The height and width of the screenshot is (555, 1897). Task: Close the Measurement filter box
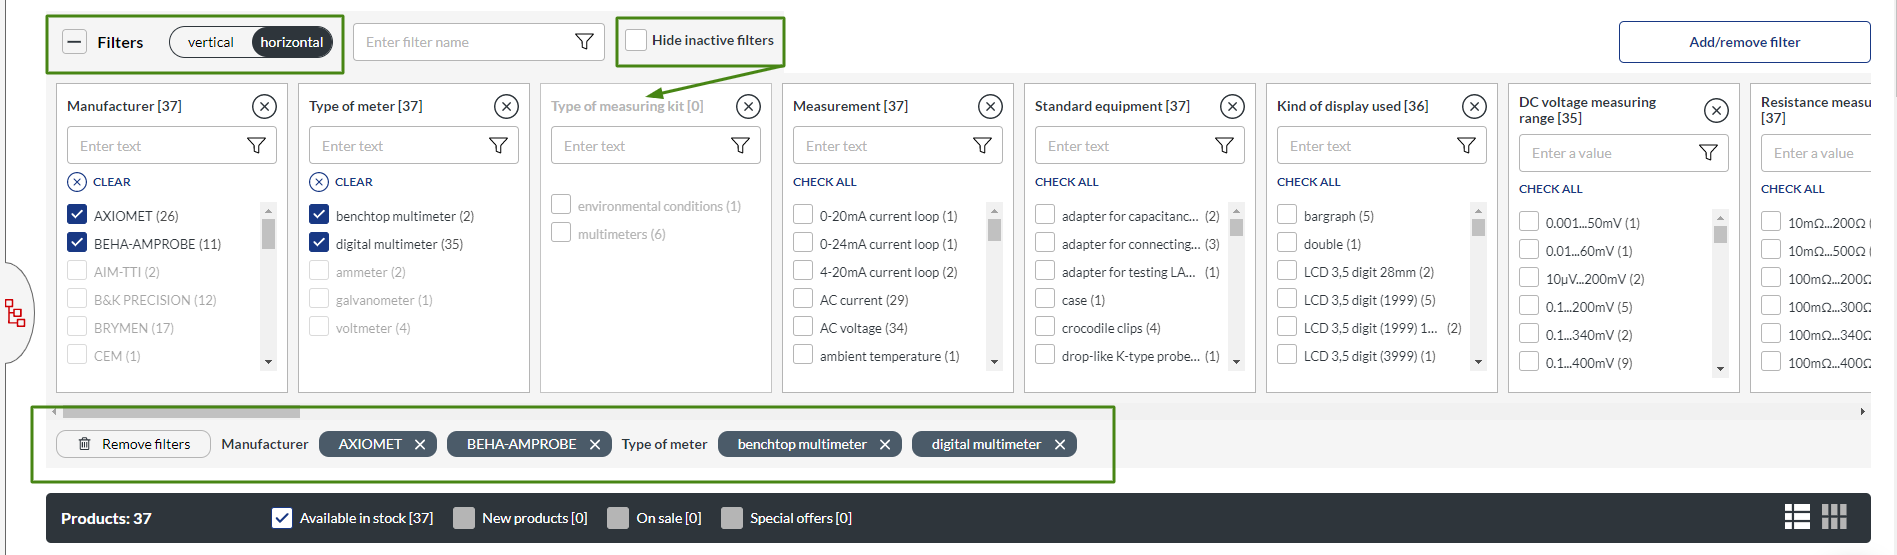990,106
